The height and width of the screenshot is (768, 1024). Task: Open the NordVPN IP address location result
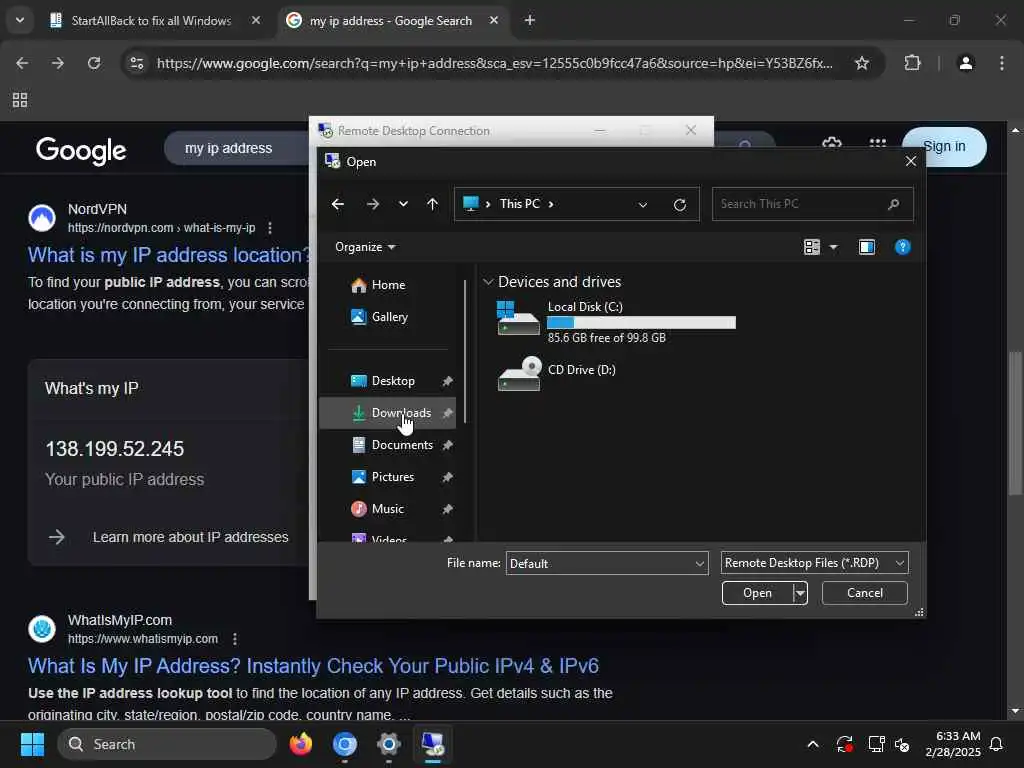(169, 255)
